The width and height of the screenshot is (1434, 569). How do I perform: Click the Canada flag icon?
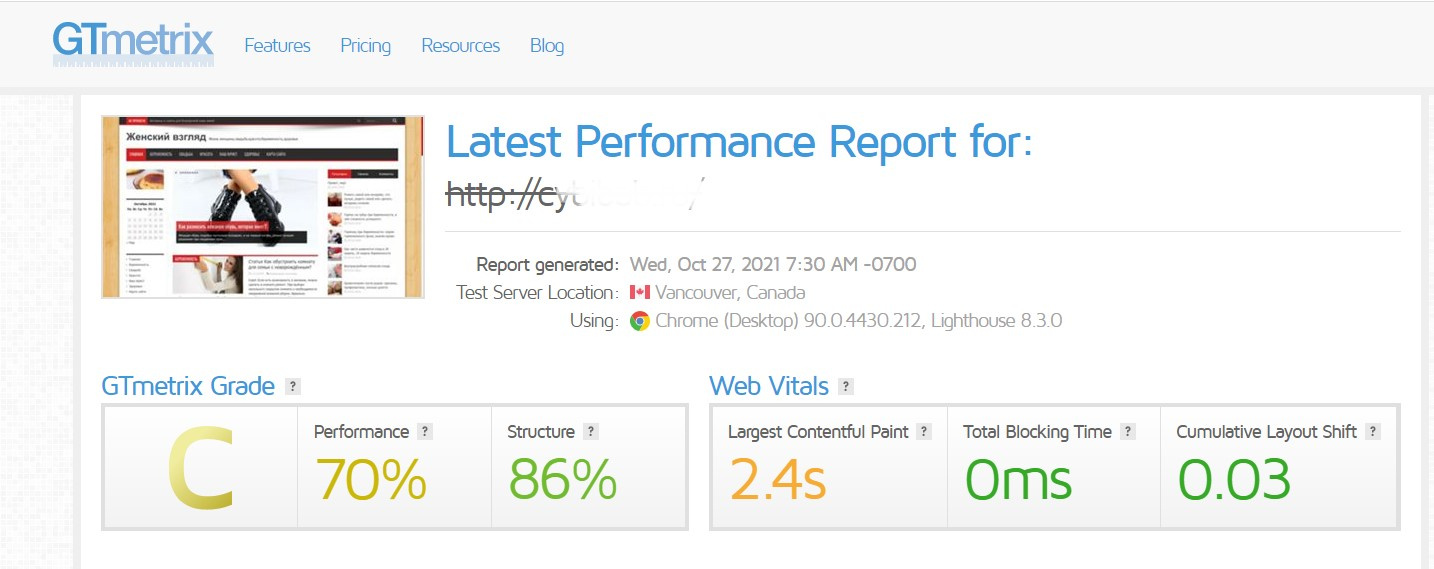click(640, 293)
